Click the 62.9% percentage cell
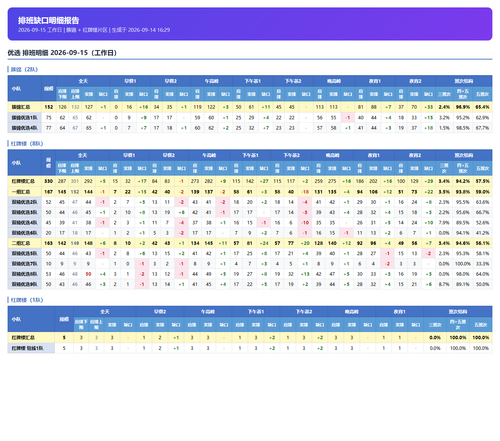The height and width of the screenshot is (441, 500). click(x=482, y=118)
